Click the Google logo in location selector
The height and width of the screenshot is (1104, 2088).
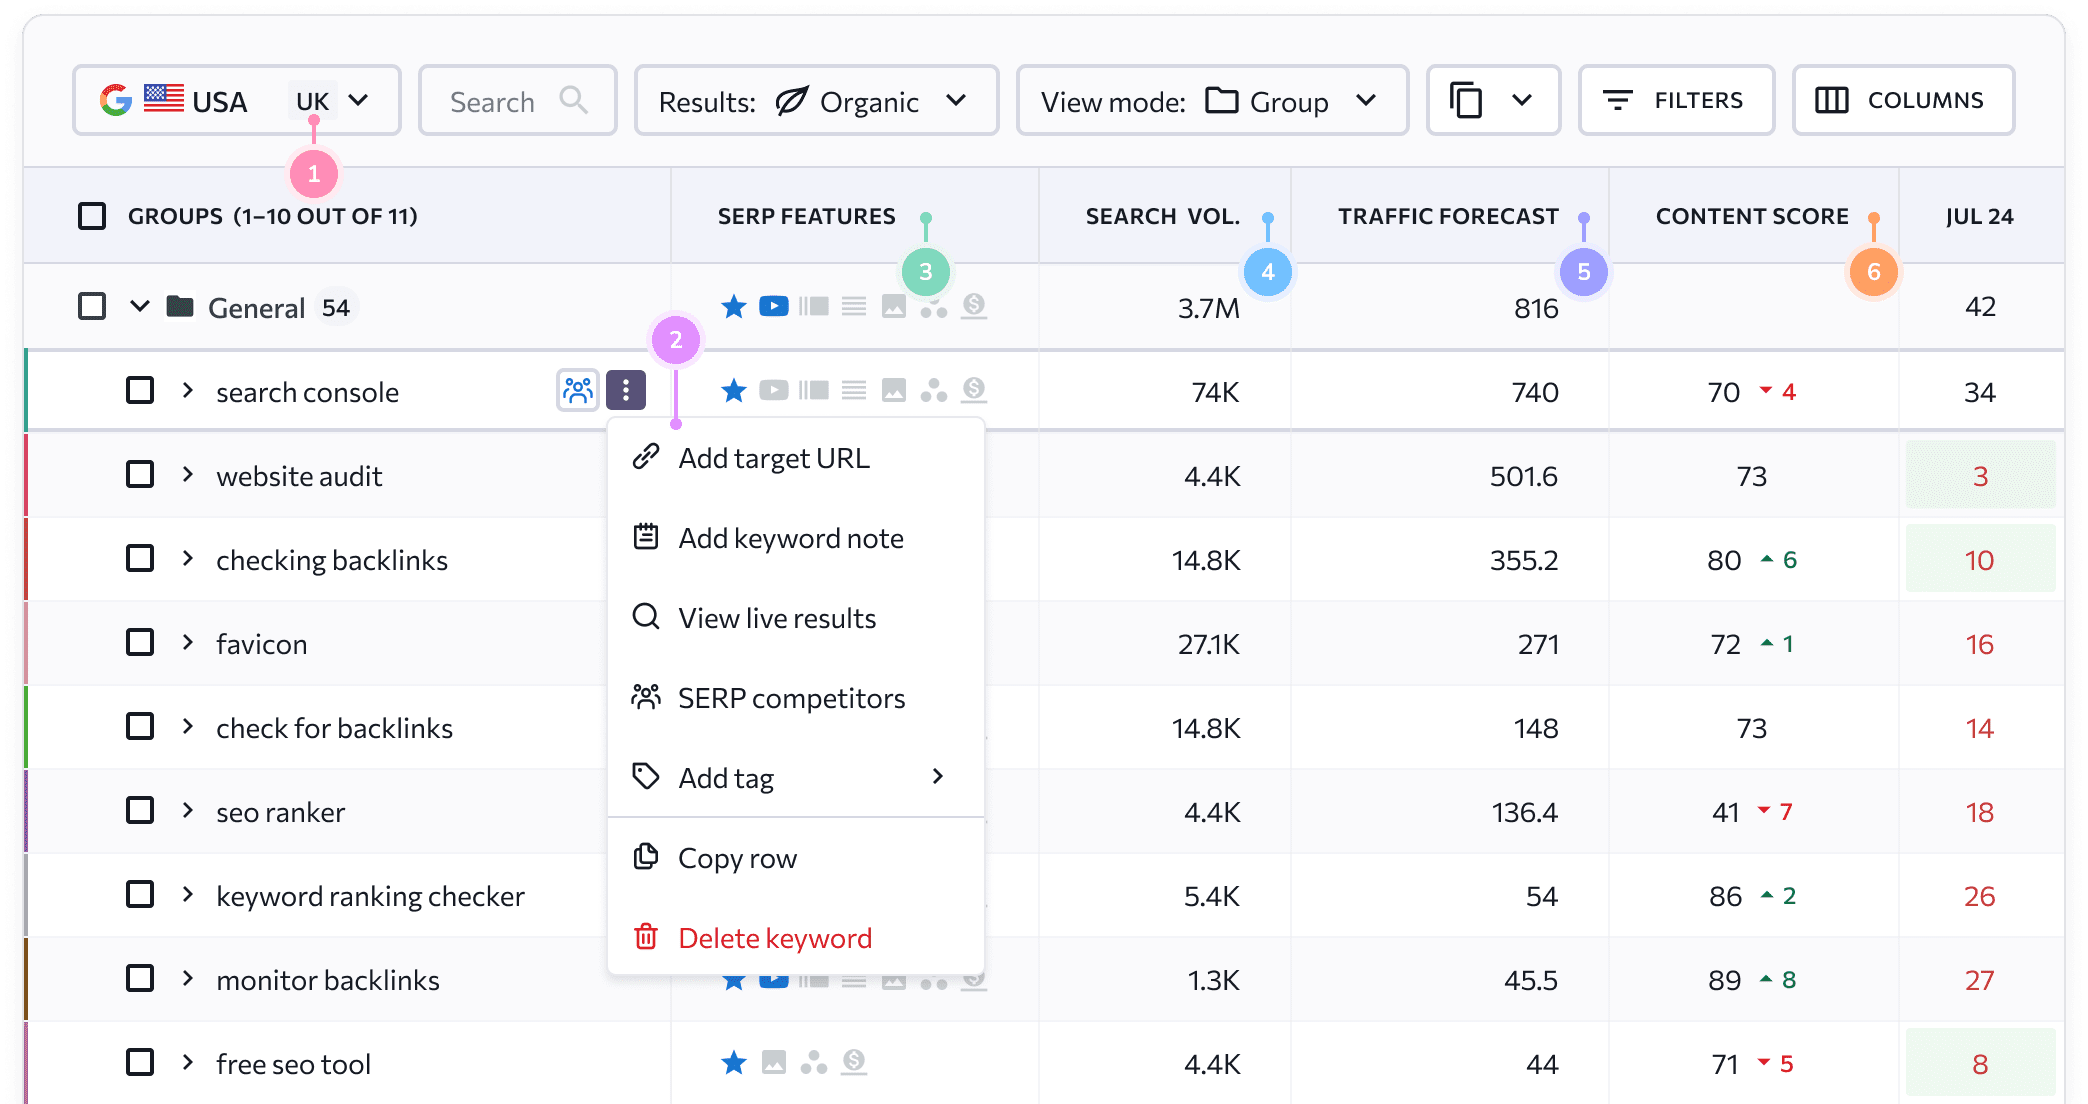pyautogui.click(x=116, y=100)
